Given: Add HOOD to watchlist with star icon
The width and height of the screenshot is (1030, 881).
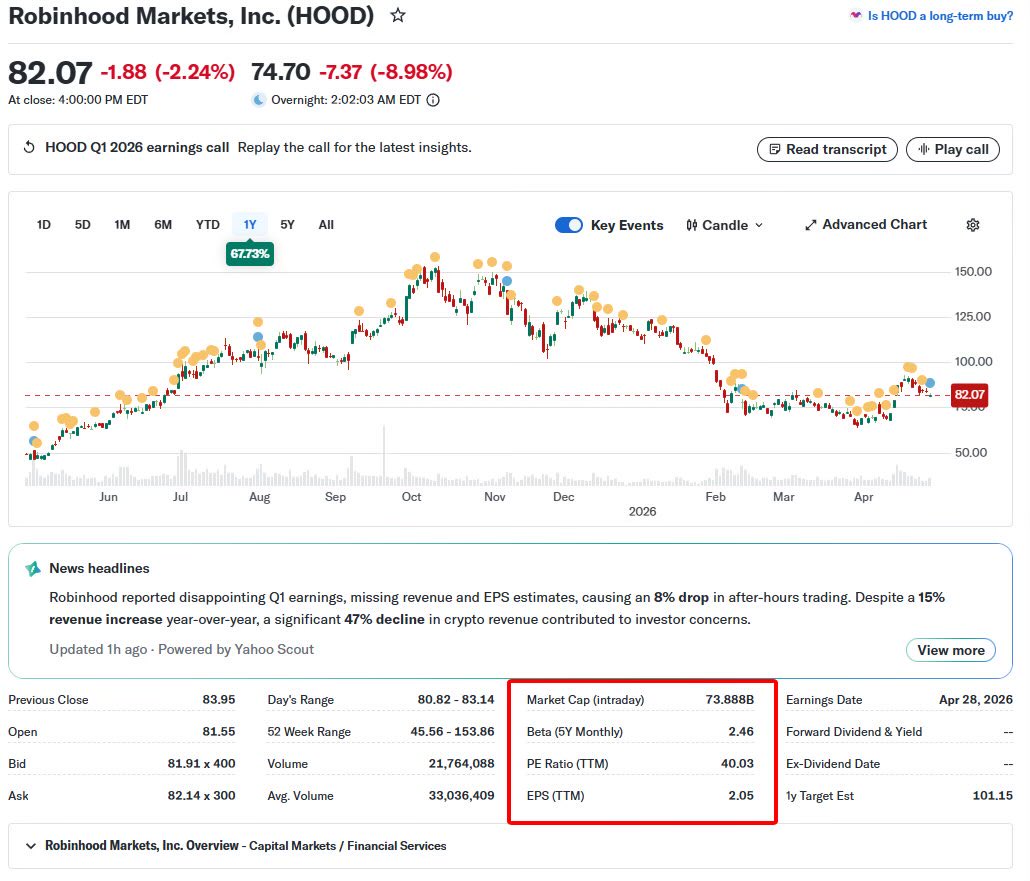Looking at the screenshot, I should pyautogui.click(x=397, y=15).
